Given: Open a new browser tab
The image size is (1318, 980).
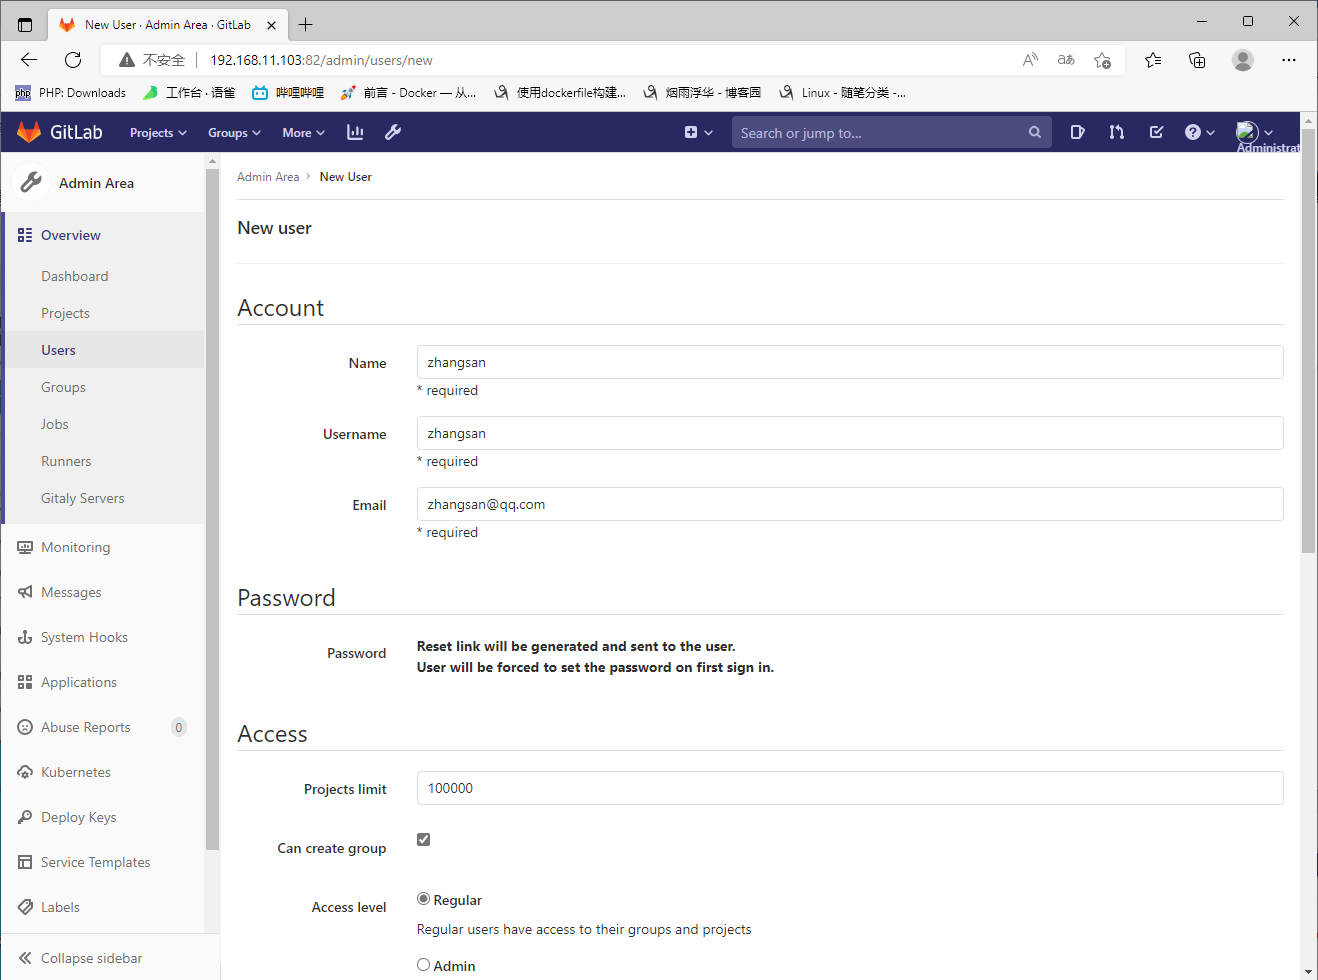Looking at the screenshot, I should [306, 25].
